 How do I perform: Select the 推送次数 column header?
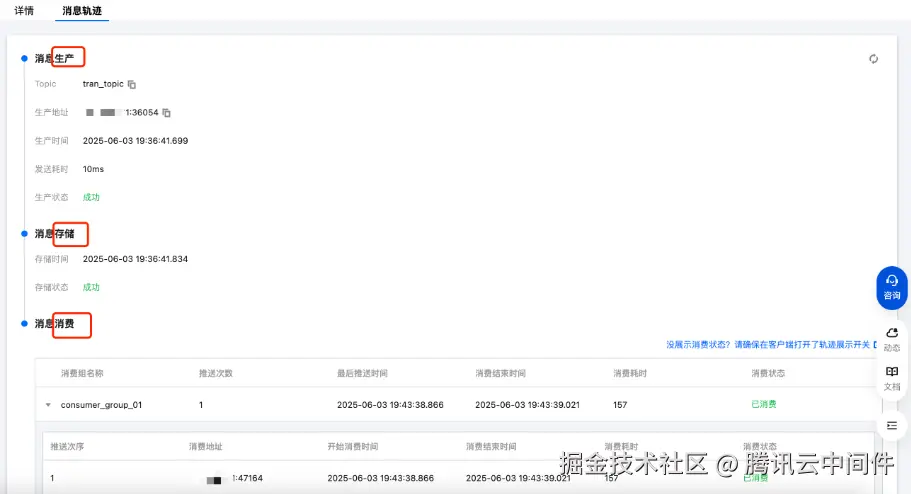coord(216,373)
